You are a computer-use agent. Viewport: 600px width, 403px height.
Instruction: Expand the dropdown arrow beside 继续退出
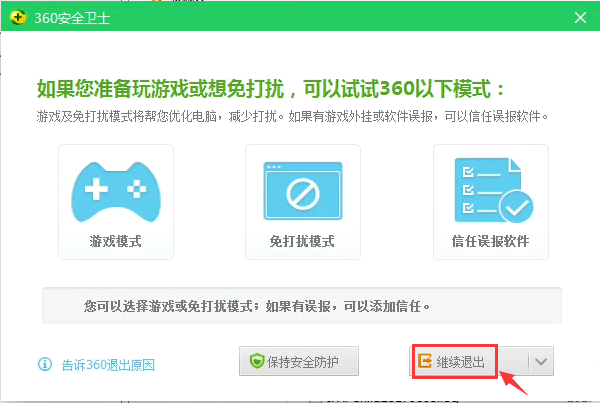[x=541, y=361]
